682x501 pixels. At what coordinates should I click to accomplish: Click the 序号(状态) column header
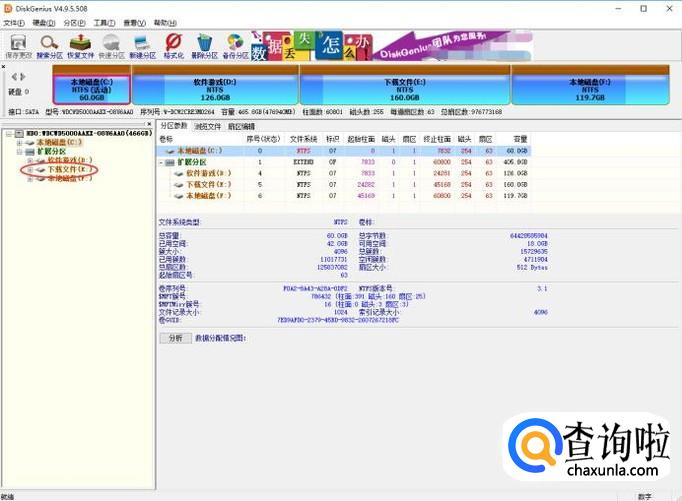click(264, 139)
